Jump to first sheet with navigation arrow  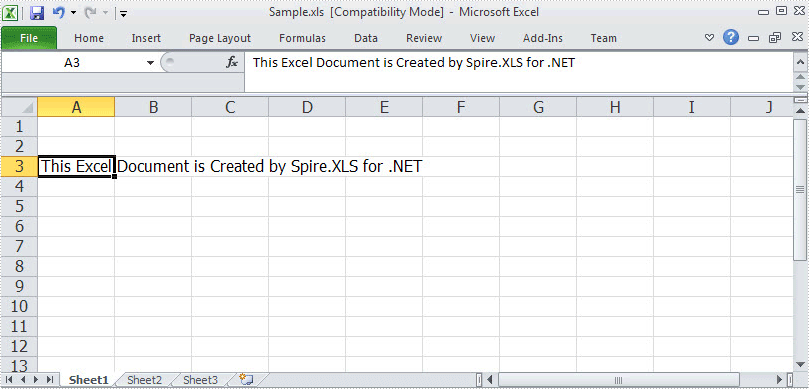10,380
